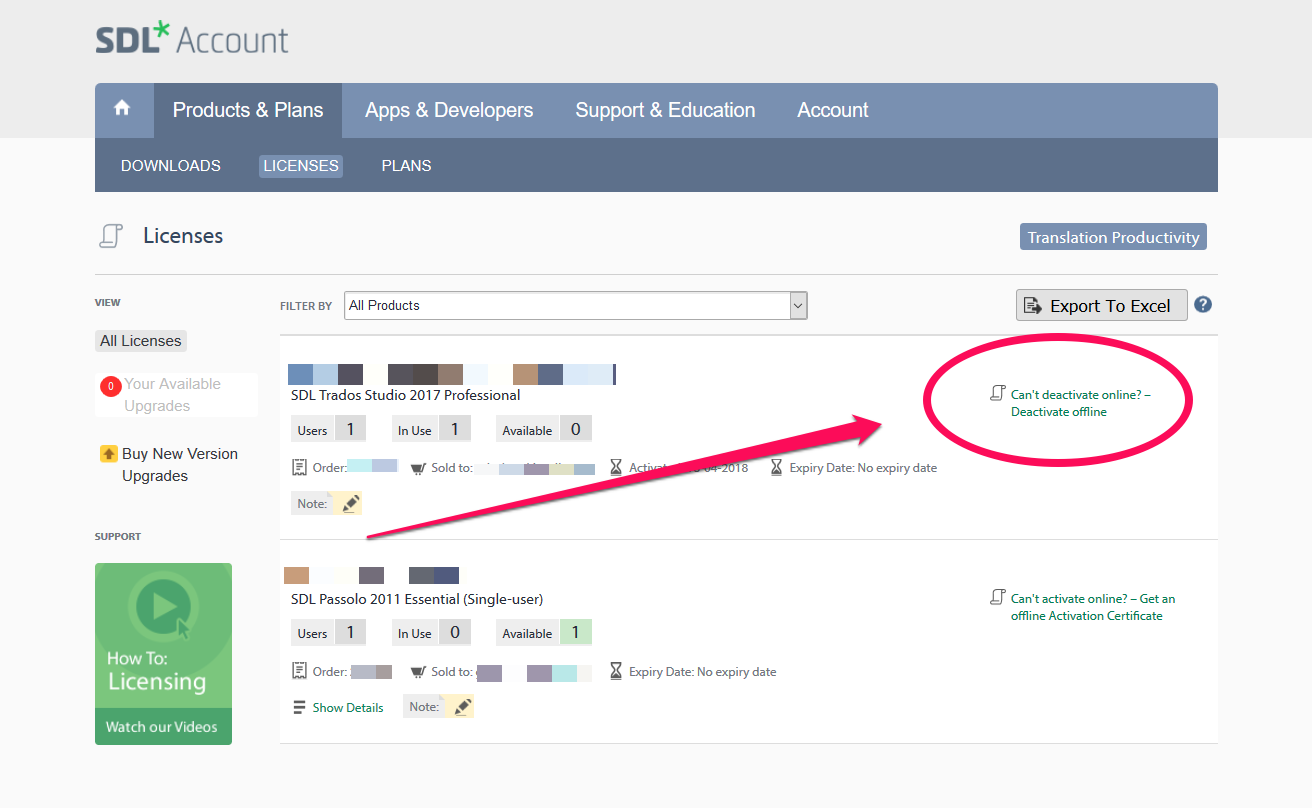Click the Trados Sold to cart icon
This screenshot has width=1312, height=808.
tap(418, 468)
